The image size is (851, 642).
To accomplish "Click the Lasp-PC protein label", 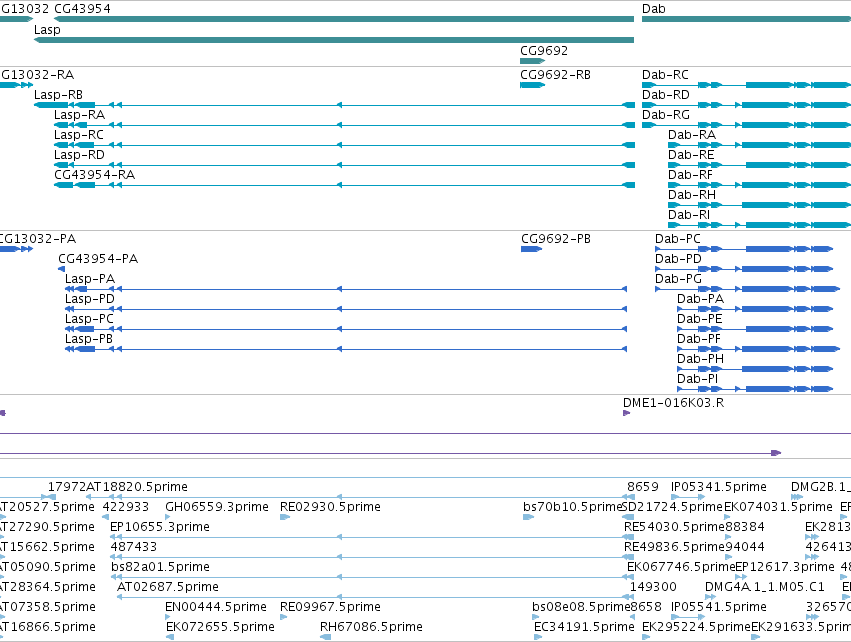I will coord(90,319).
